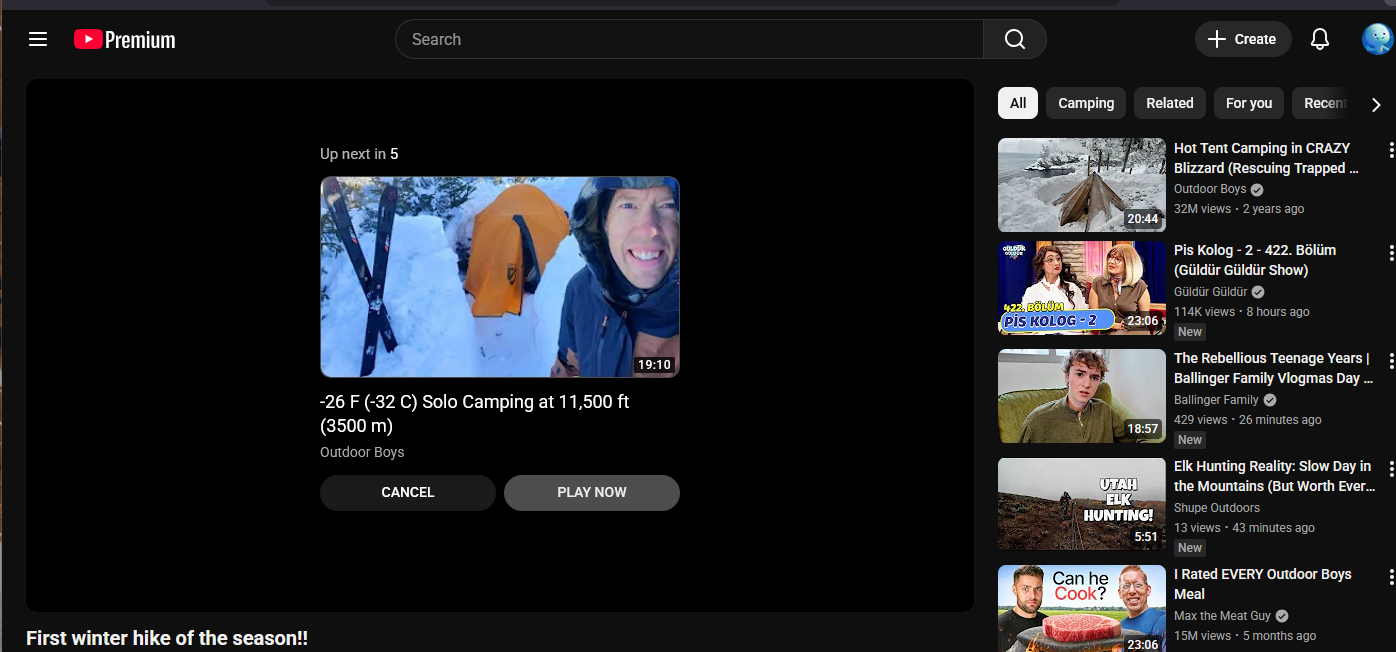Click the 15M views 5 months ago text
This screenshot has height=652, width=1396.
coord(1245,636)
